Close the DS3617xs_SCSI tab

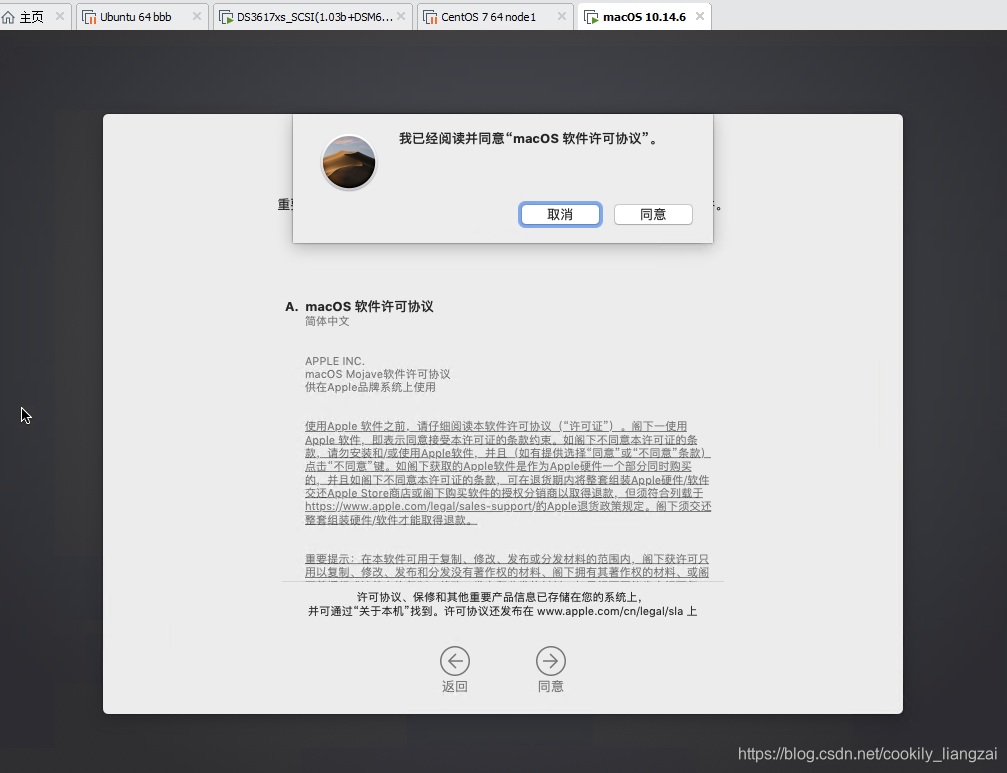coord(401,17)
